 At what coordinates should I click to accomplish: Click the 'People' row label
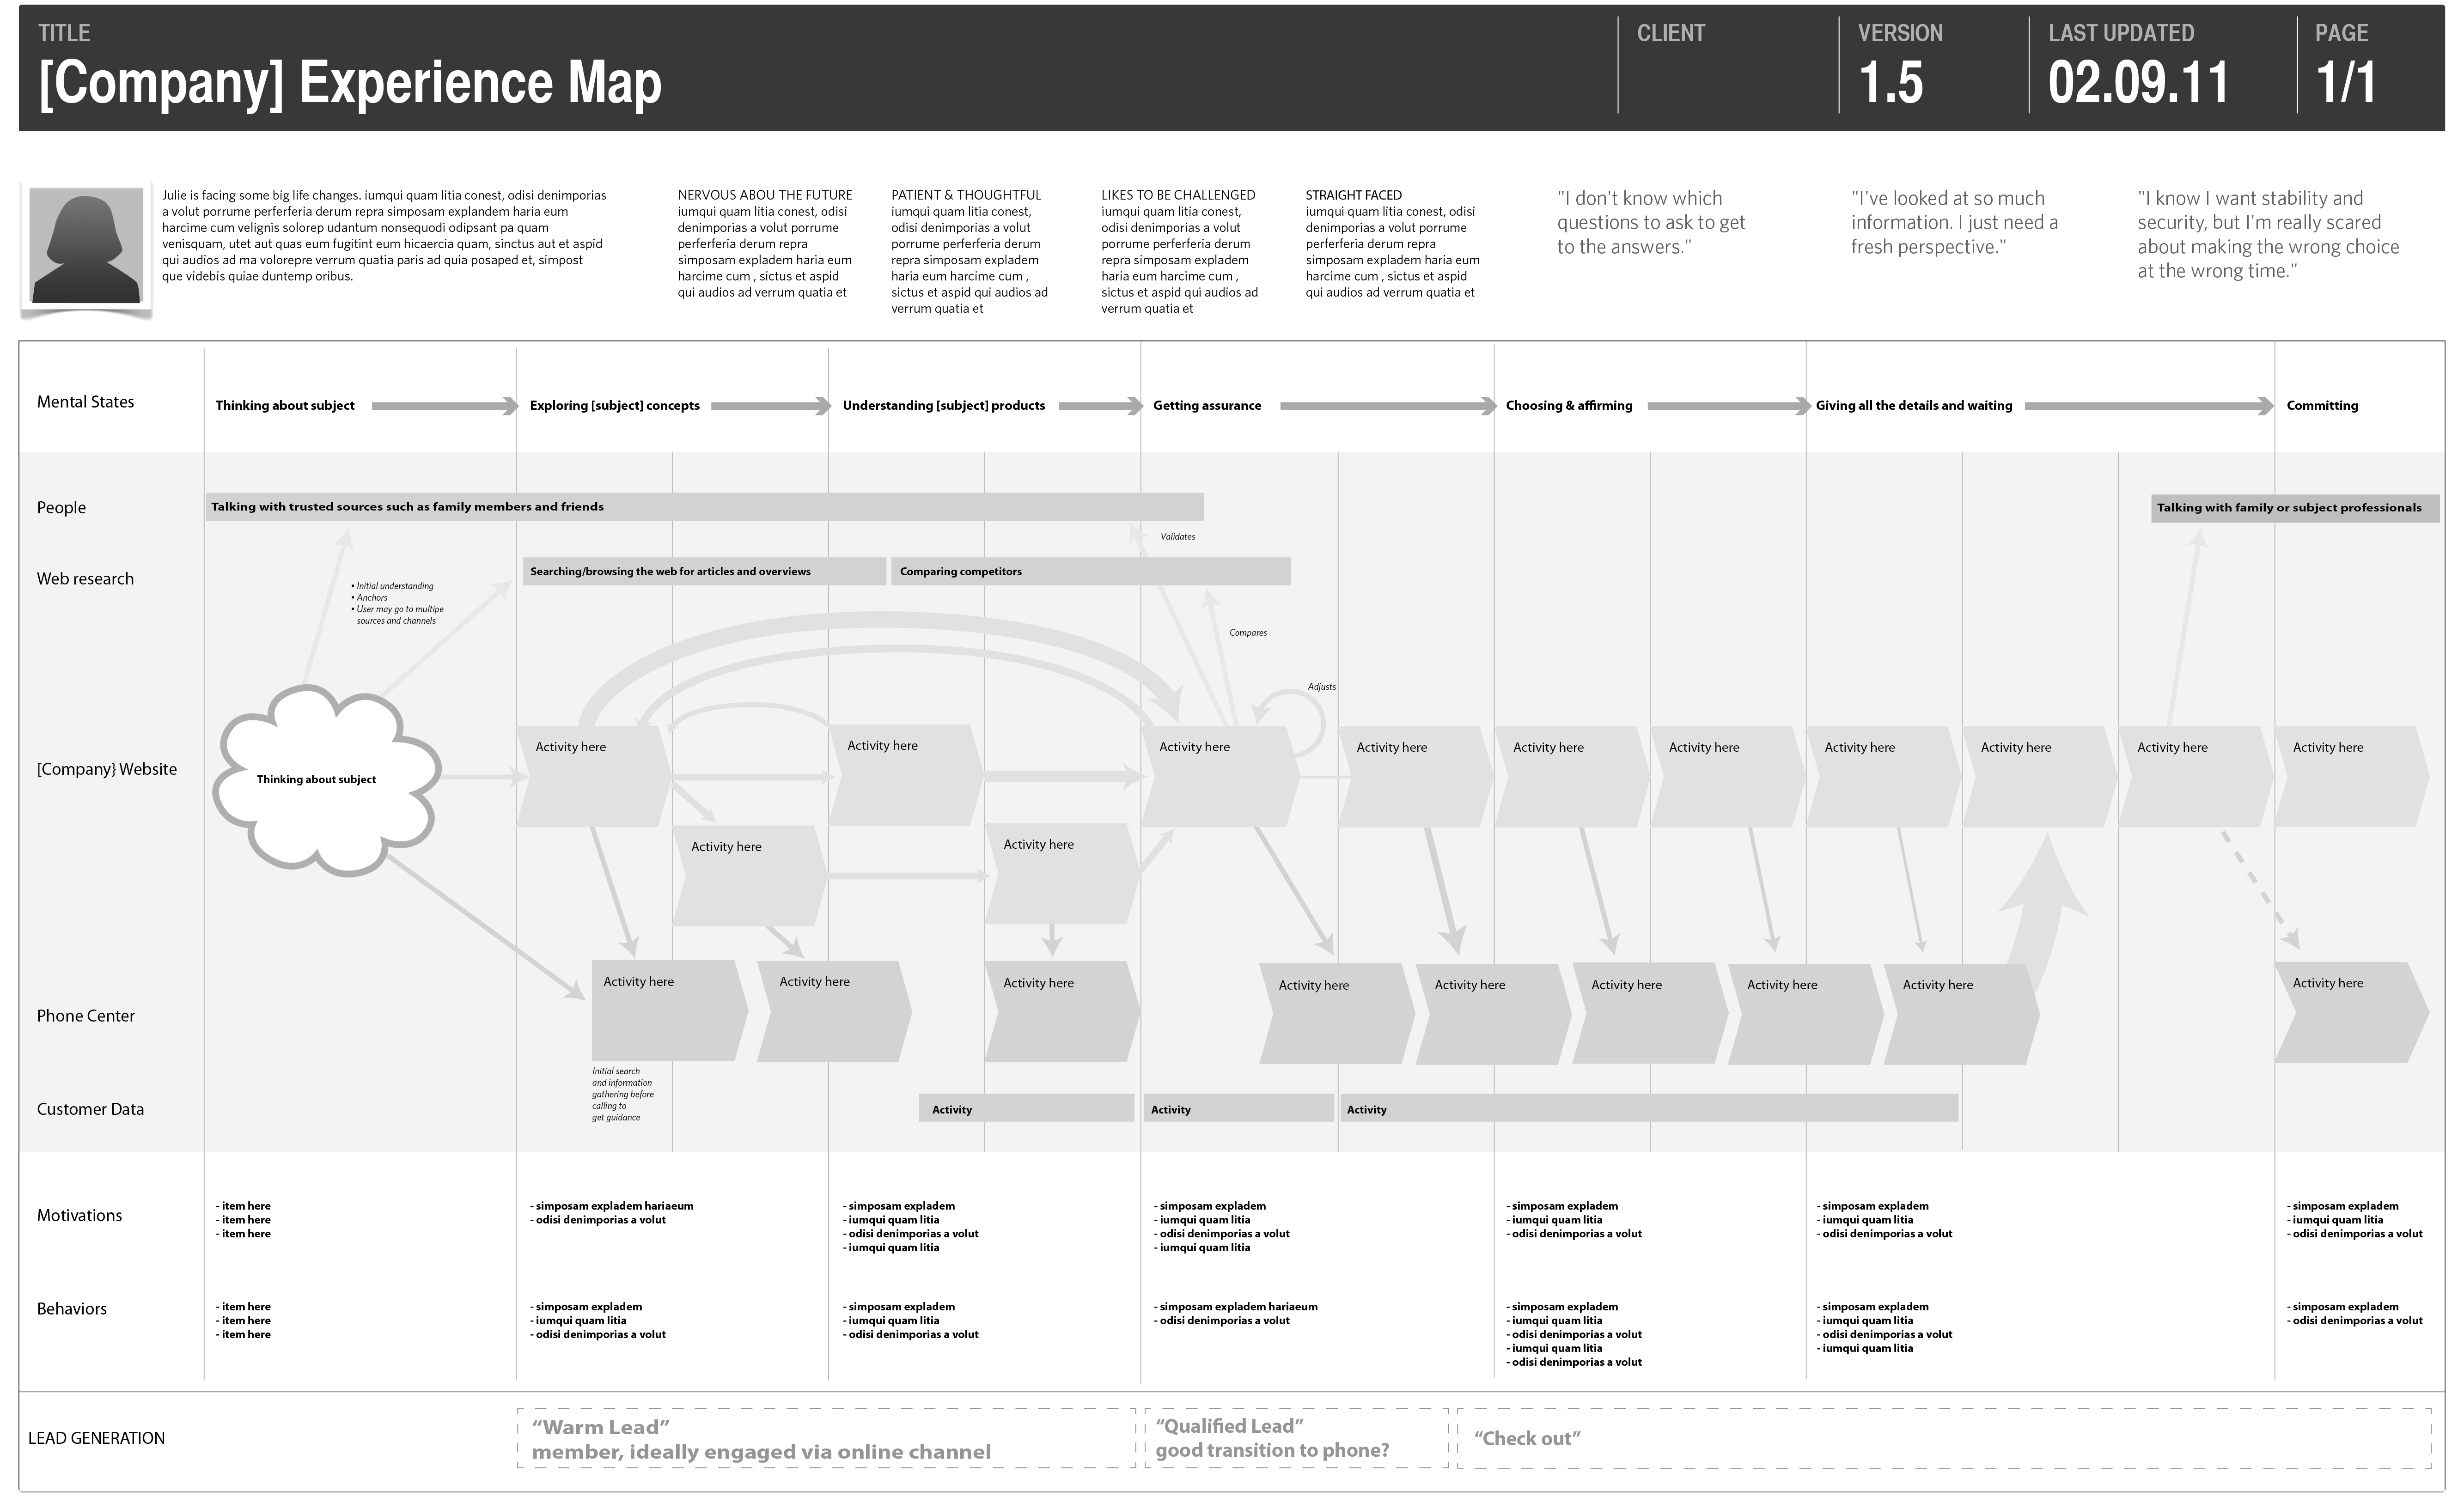(x=61, y=508)
